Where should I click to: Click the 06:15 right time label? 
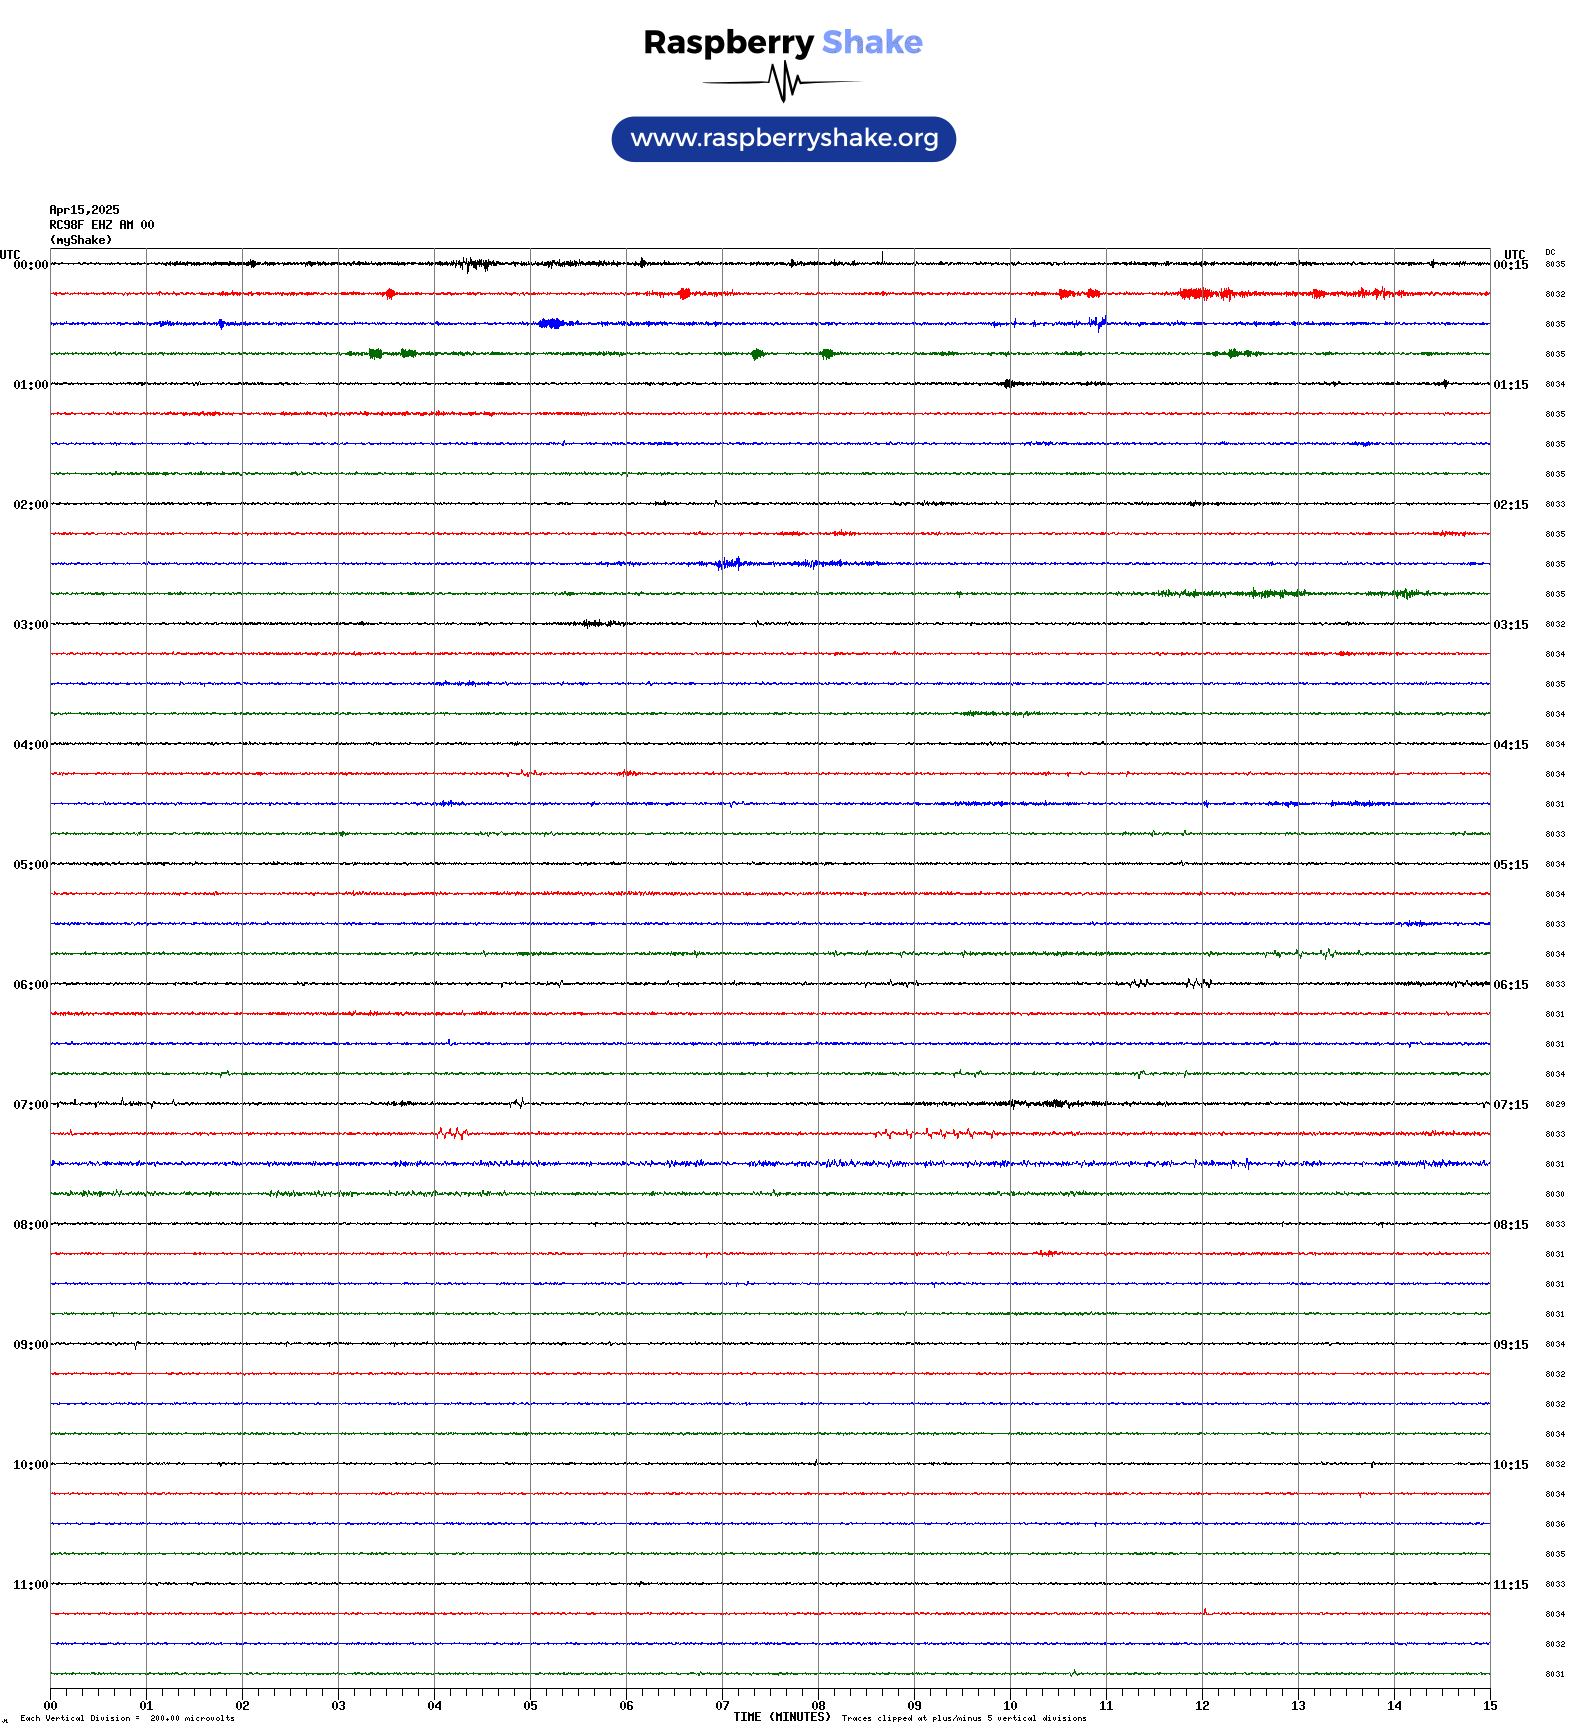[1511, 985]
